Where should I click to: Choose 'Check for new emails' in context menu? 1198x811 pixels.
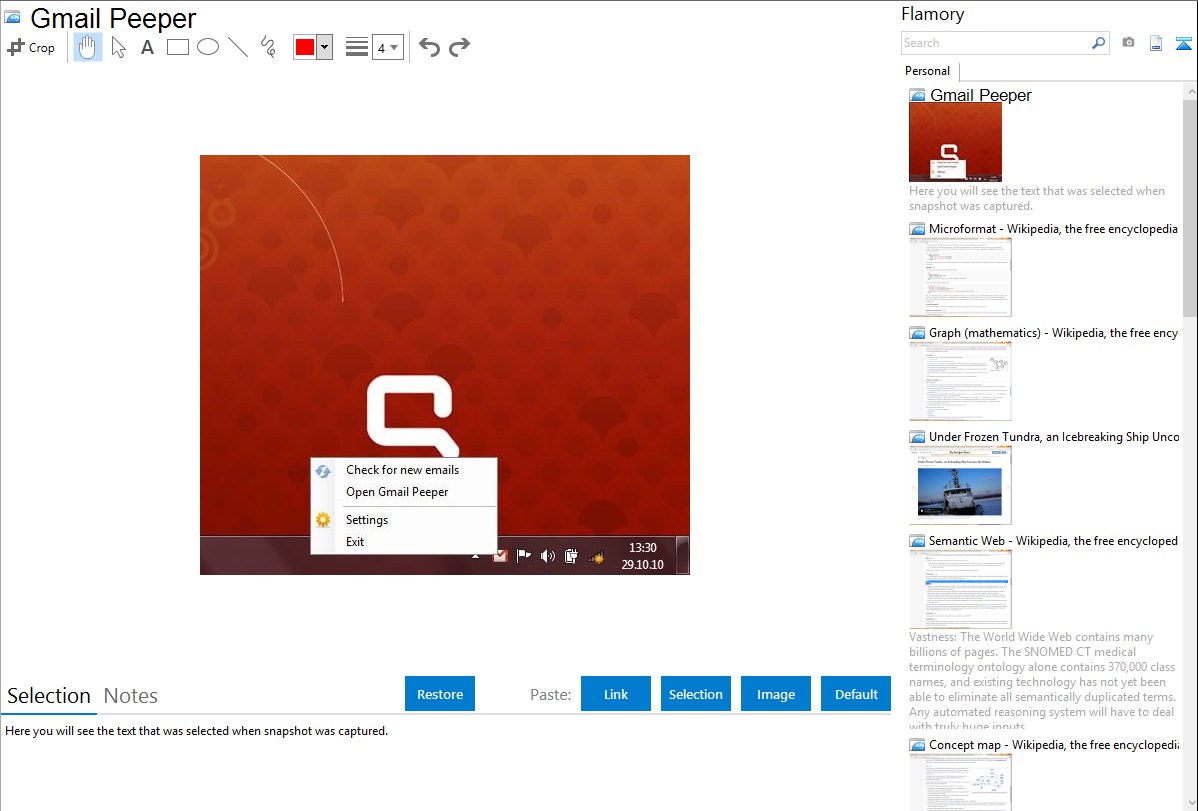pos(403,470)
